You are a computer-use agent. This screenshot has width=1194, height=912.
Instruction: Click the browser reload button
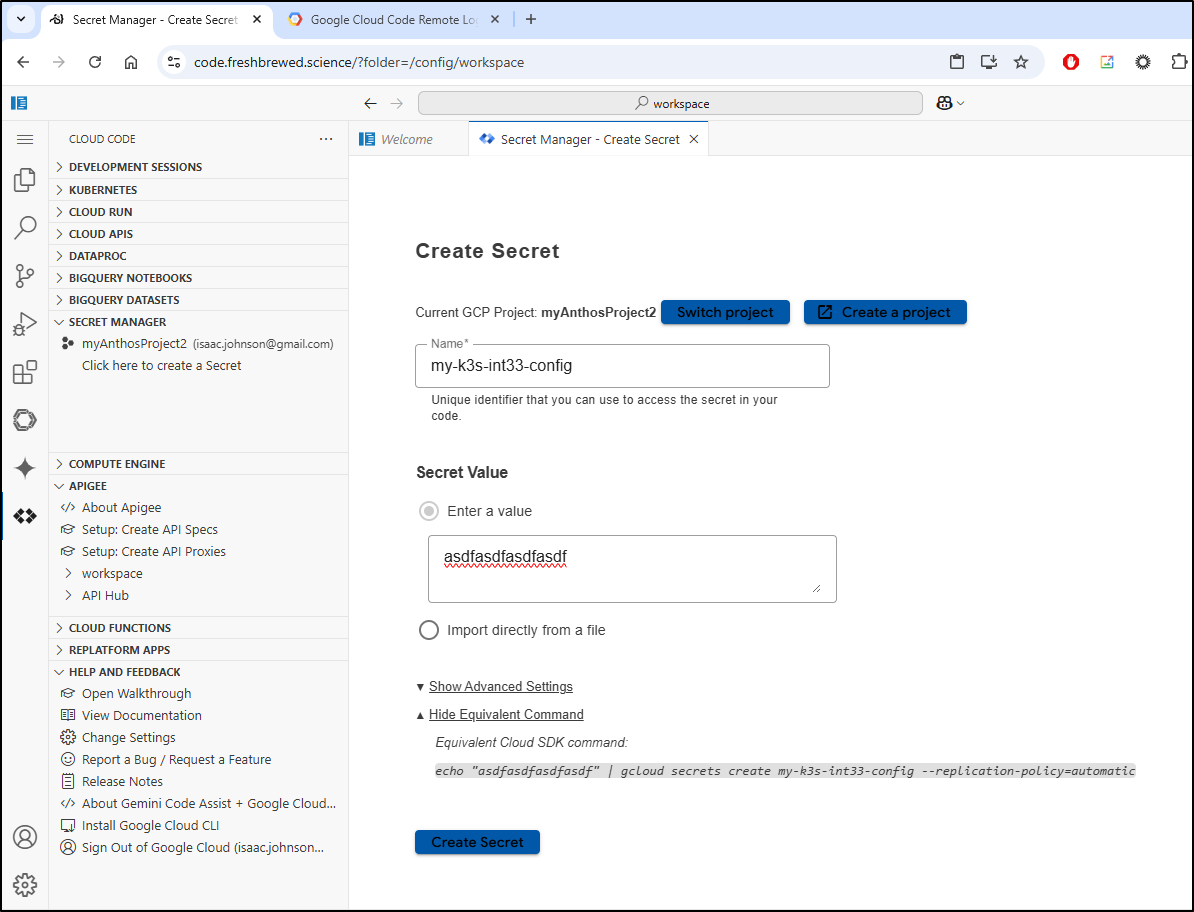[x=95, y=62]
